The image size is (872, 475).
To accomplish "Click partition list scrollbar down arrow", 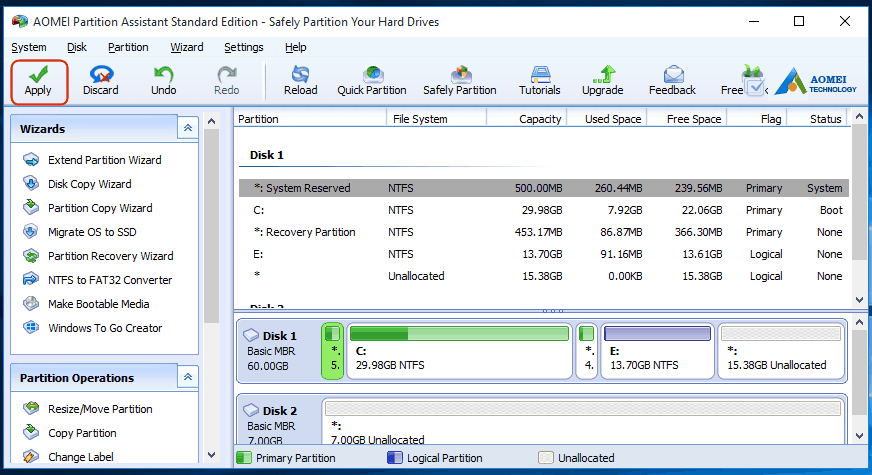I will point(859,300).
